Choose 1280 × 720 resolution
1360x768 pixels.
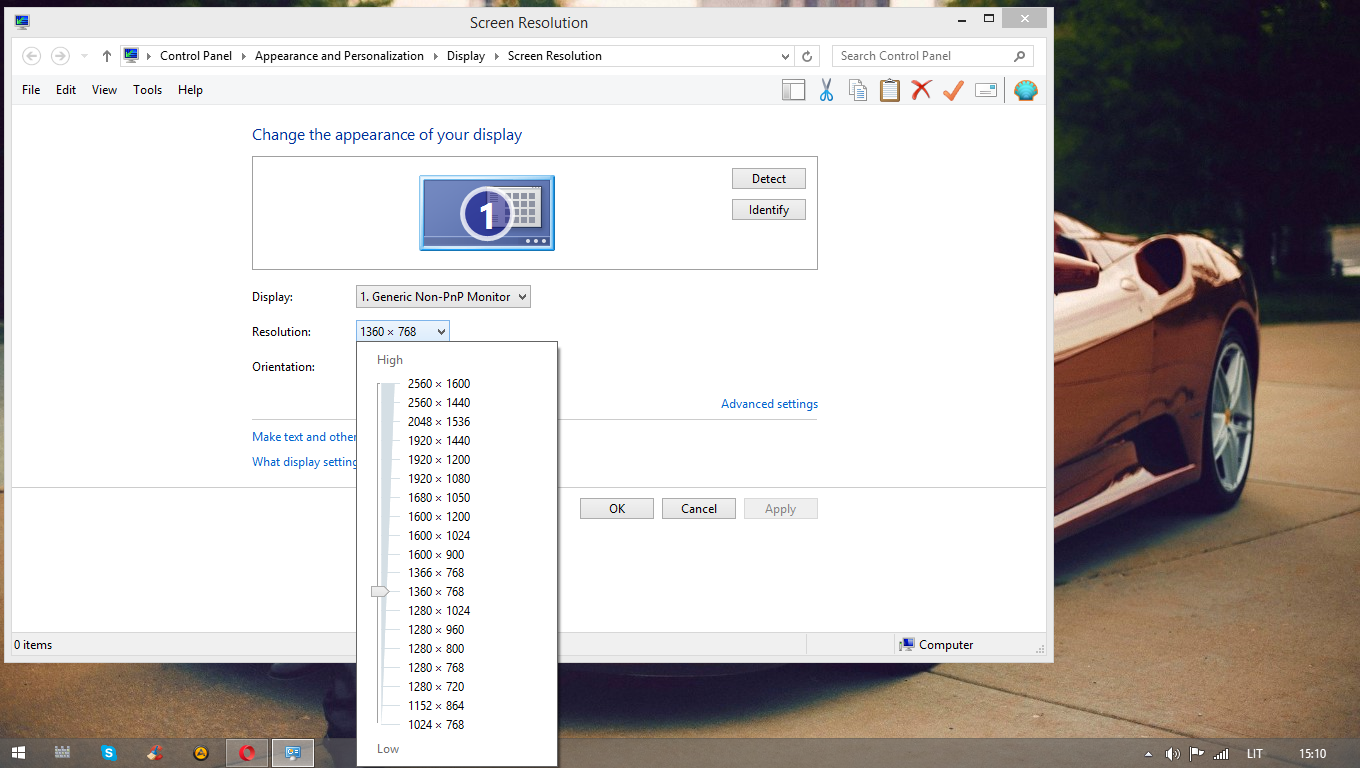tap(436, 687)
